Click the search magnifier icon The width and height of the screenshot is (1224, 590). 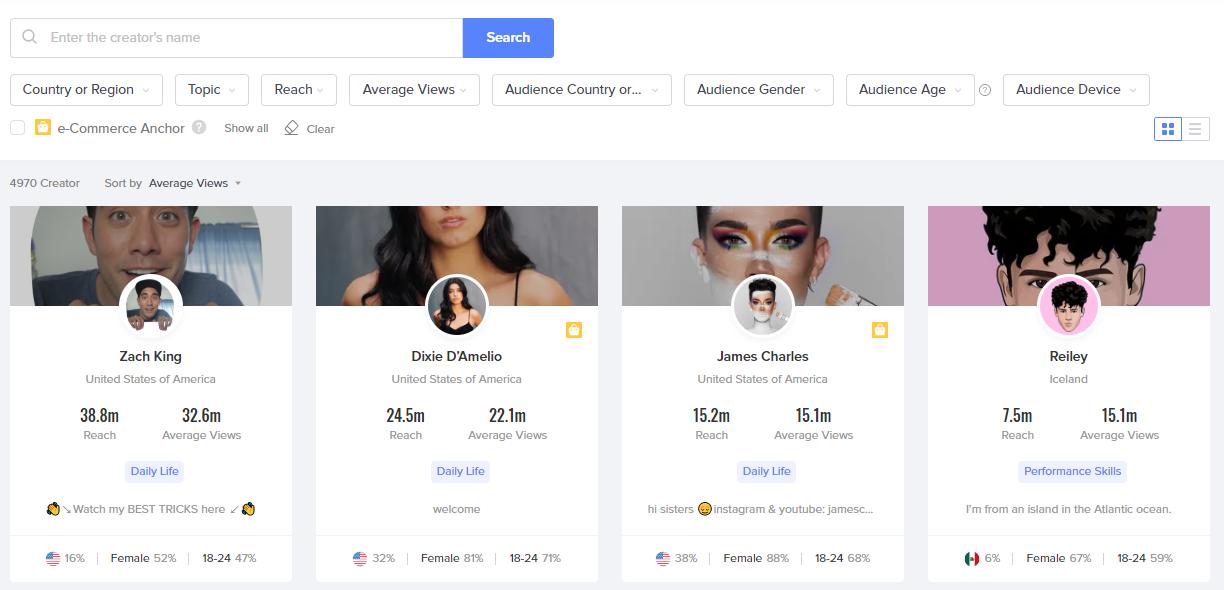(30, 37)
